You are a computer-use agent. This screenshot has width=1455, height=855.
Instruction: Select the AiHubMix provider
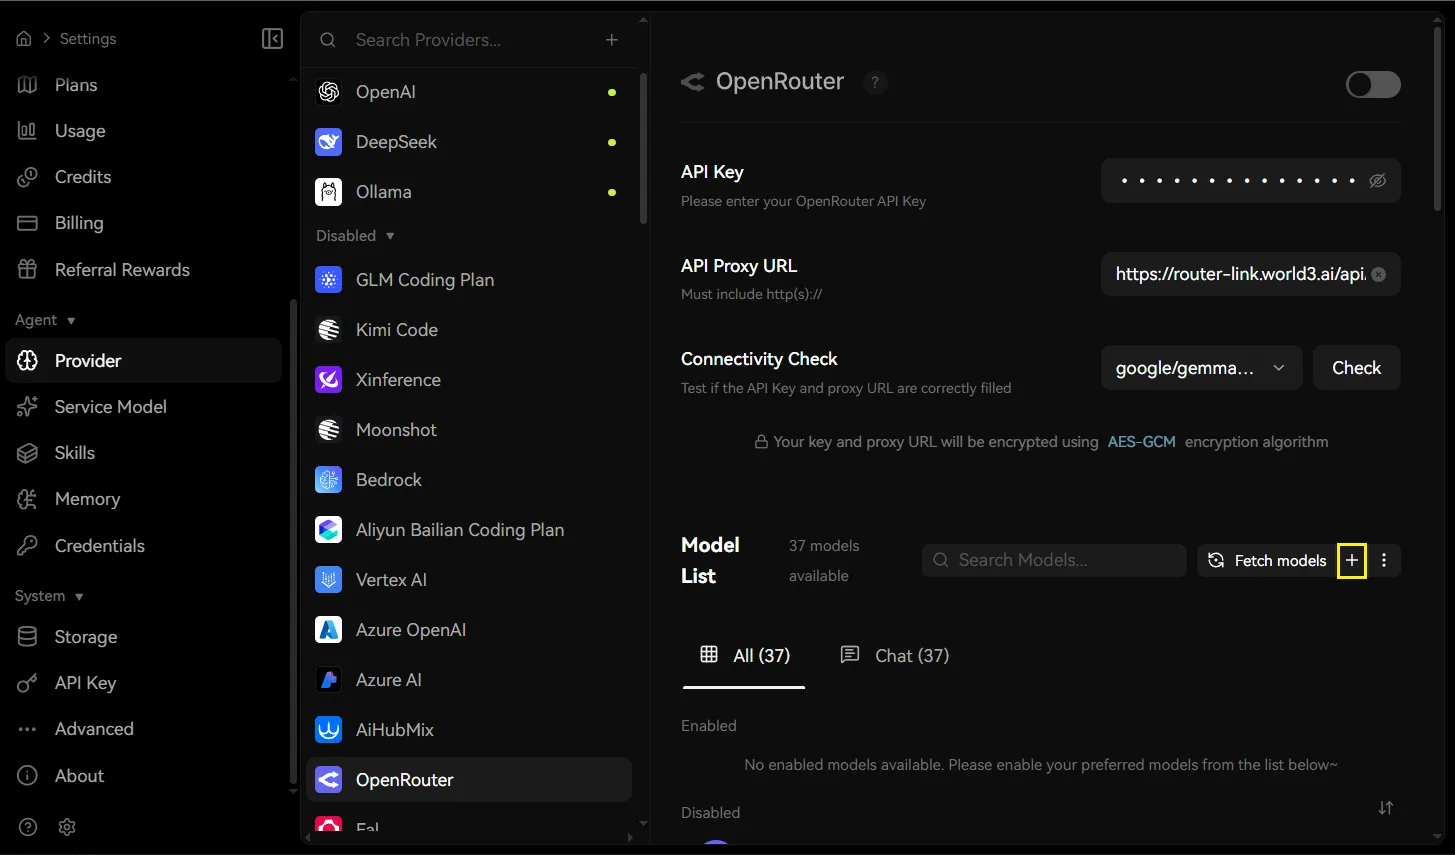(x=469, y=730)
